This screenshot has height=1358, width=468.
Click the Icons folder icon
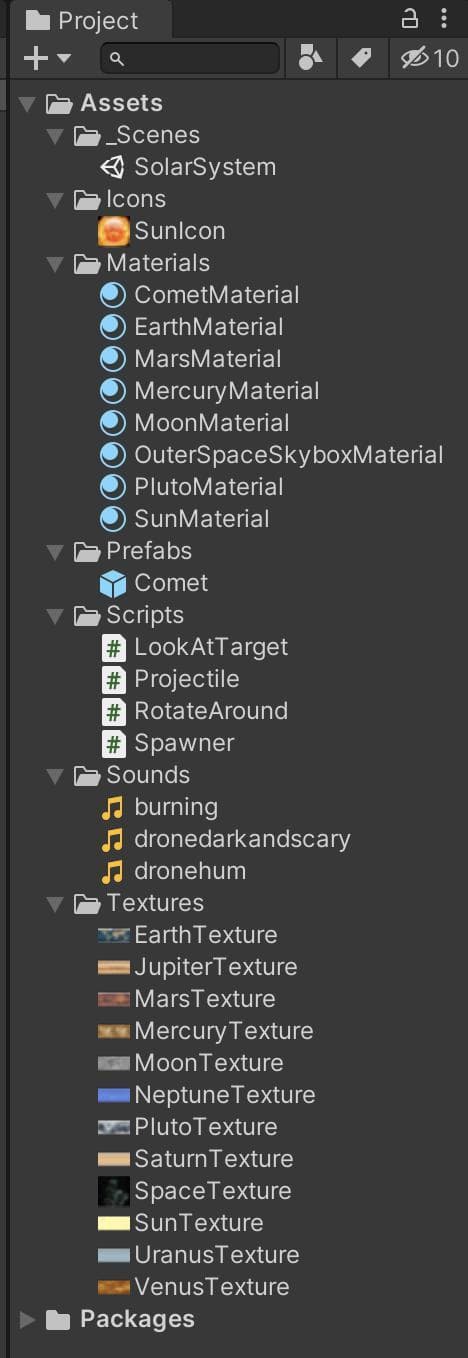[87, 199]
